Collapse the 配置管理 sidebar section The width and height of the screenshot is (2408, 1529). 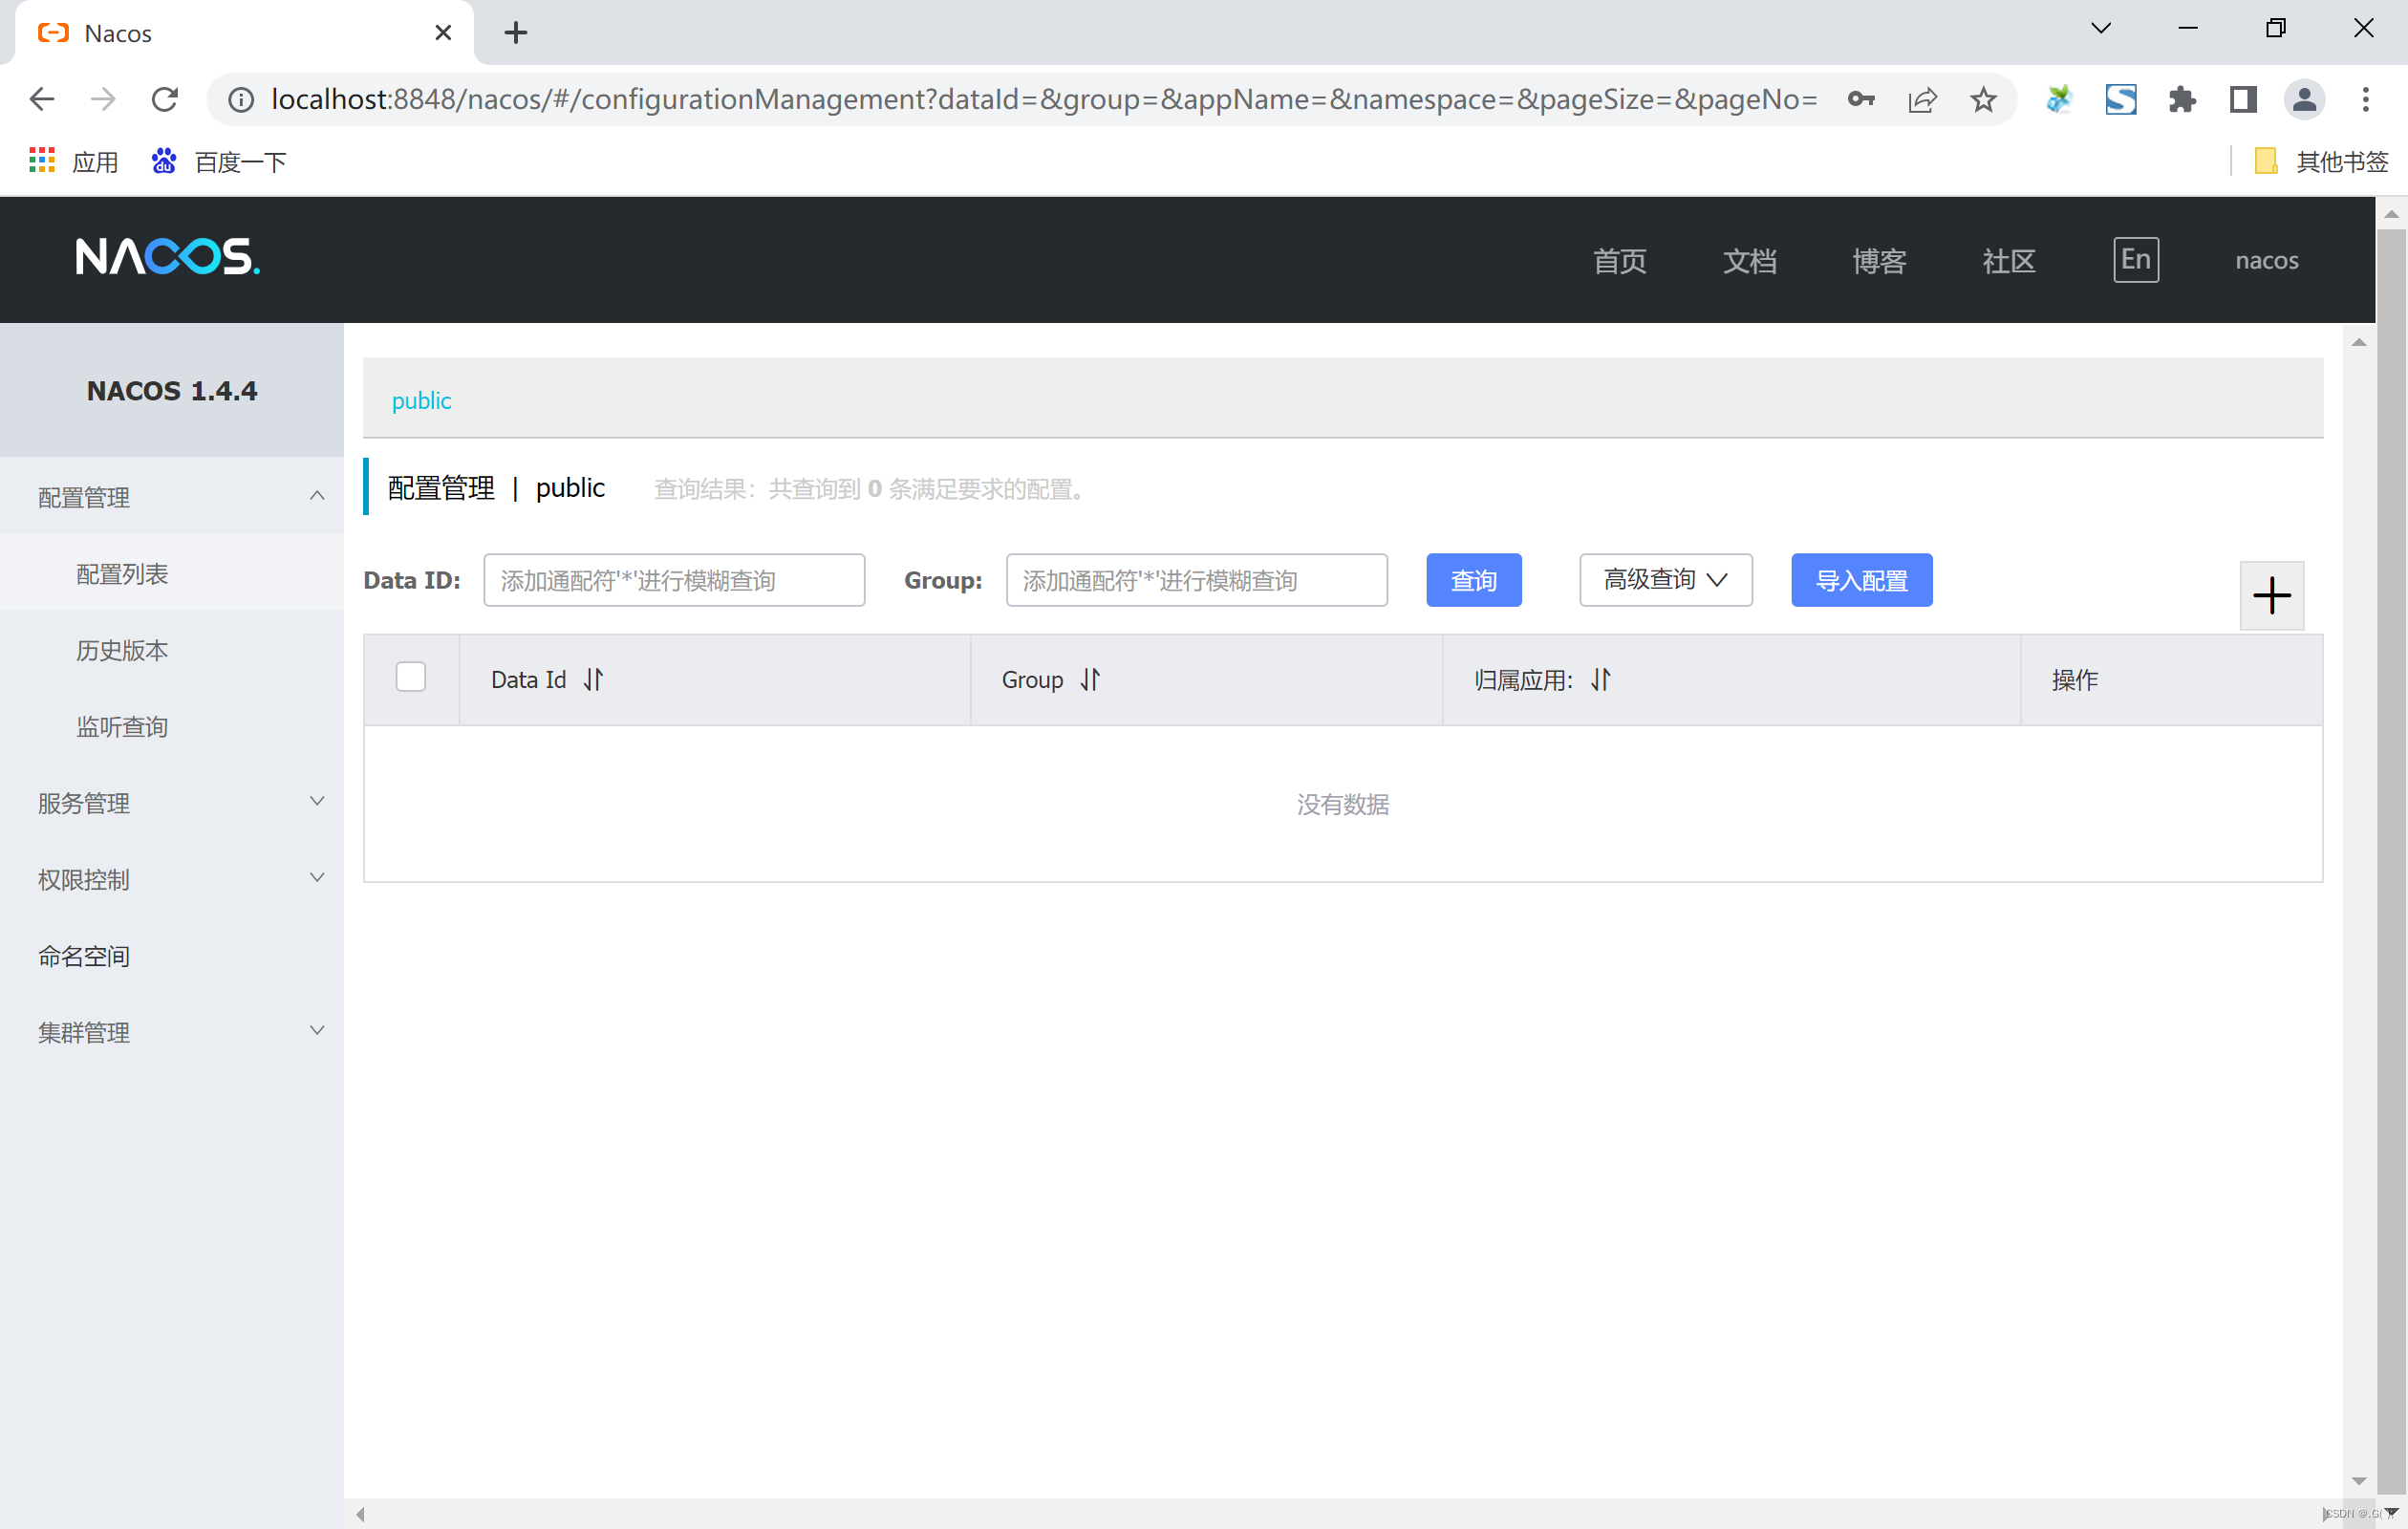pos(172,497)
